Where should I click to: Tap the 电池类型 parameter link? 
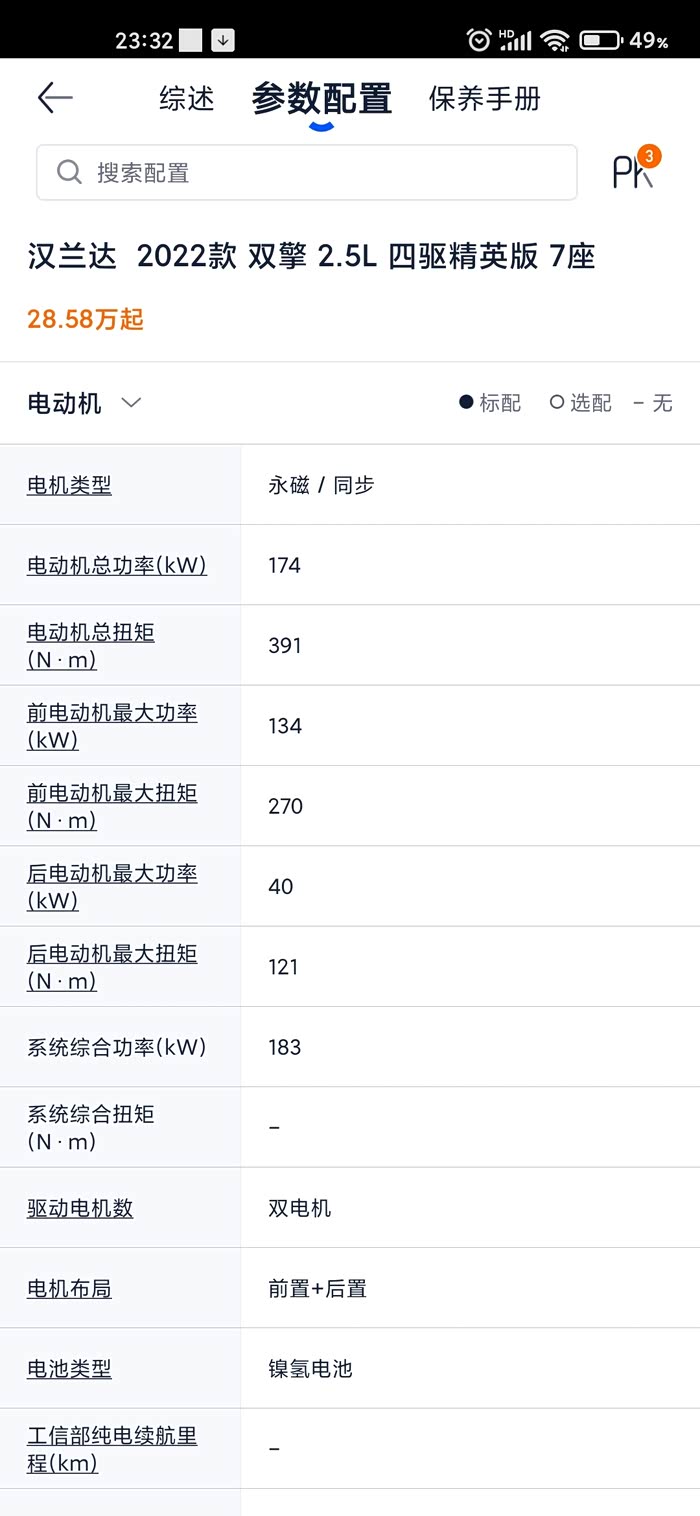point(69,1369)
